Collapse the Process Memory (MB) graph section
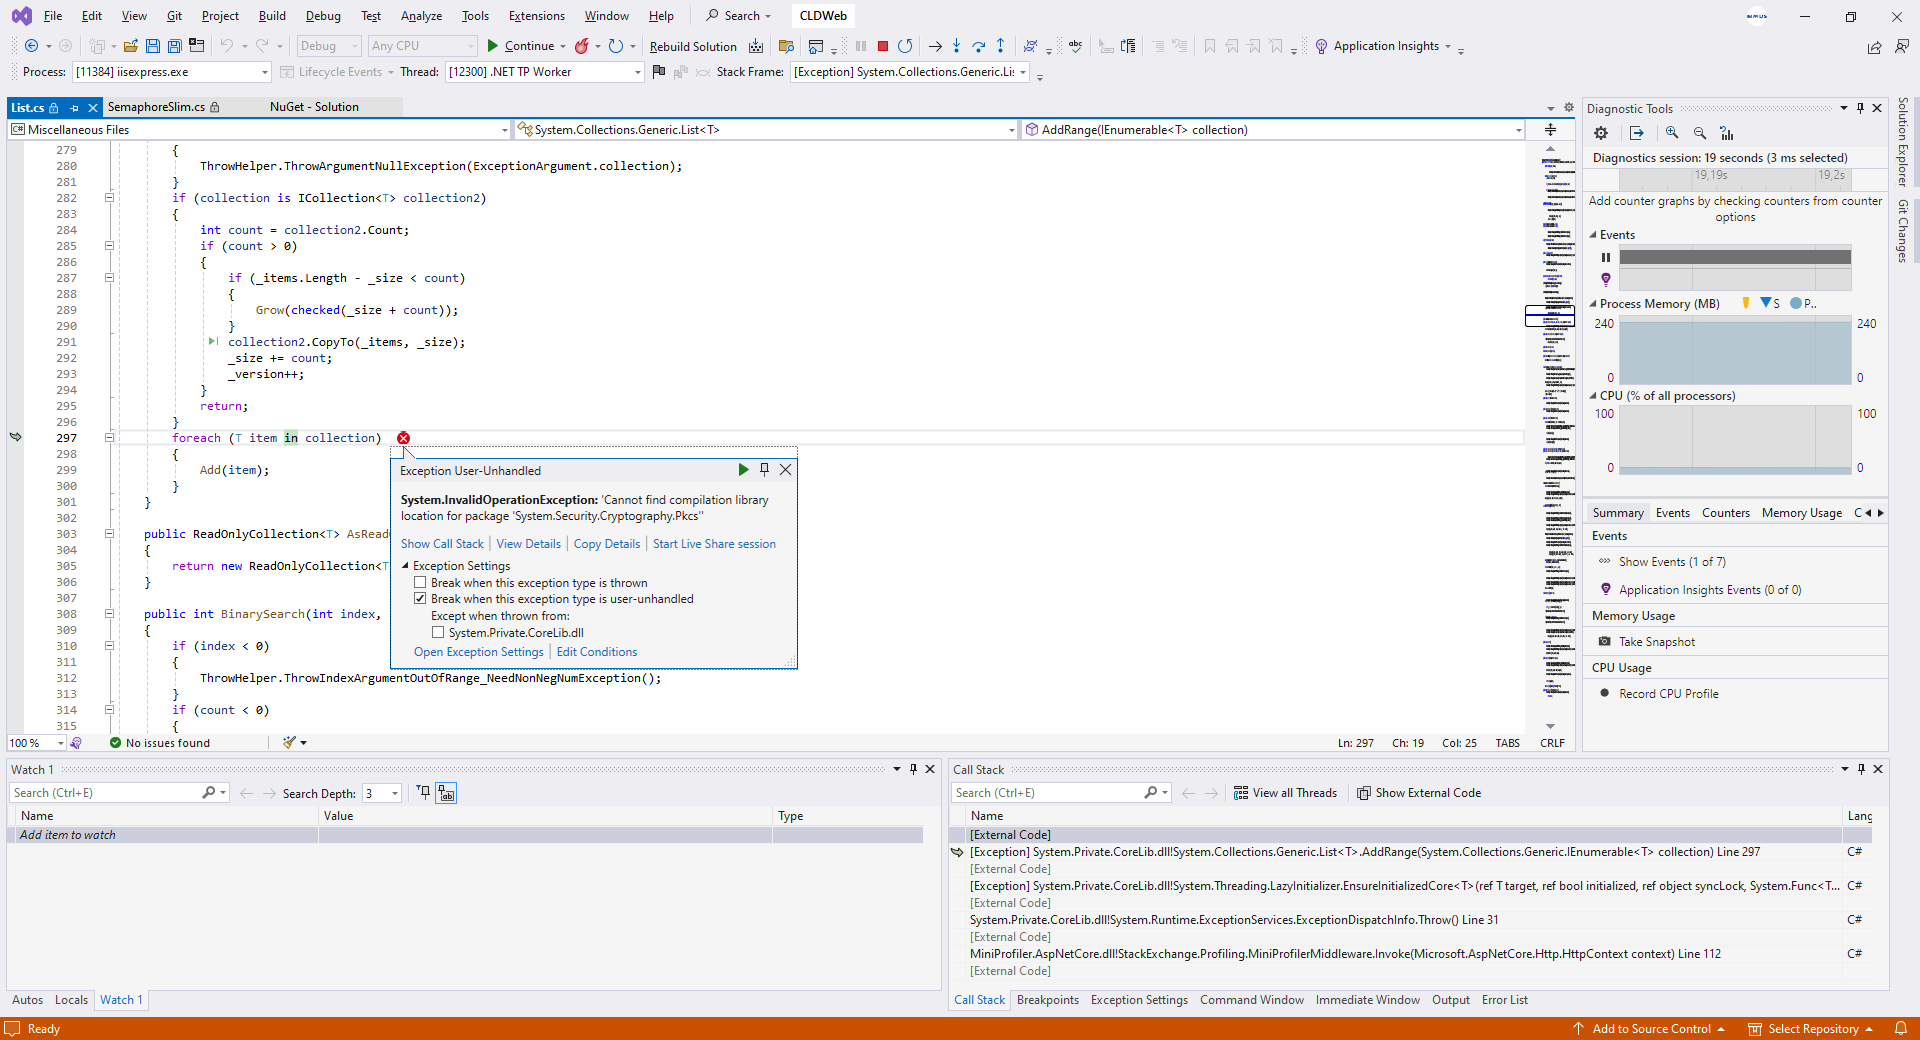 1594,304
